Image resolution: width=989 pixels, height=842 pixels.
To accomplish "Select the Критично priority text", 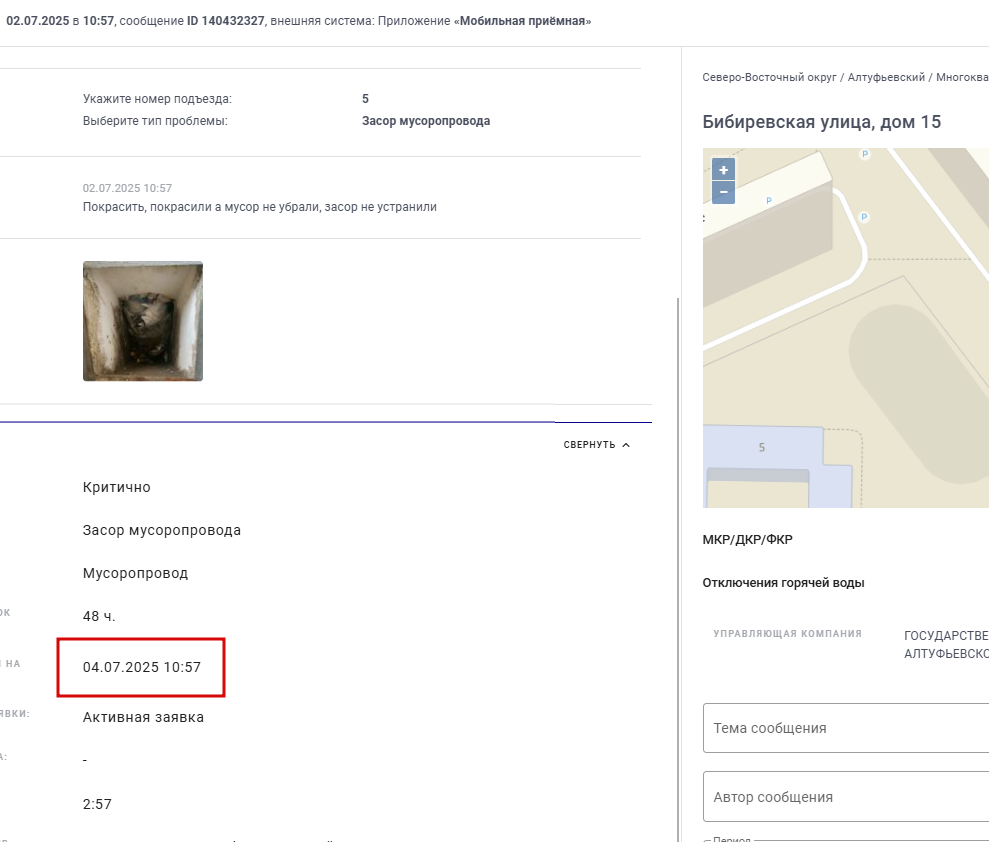I will tap(117, 487).
